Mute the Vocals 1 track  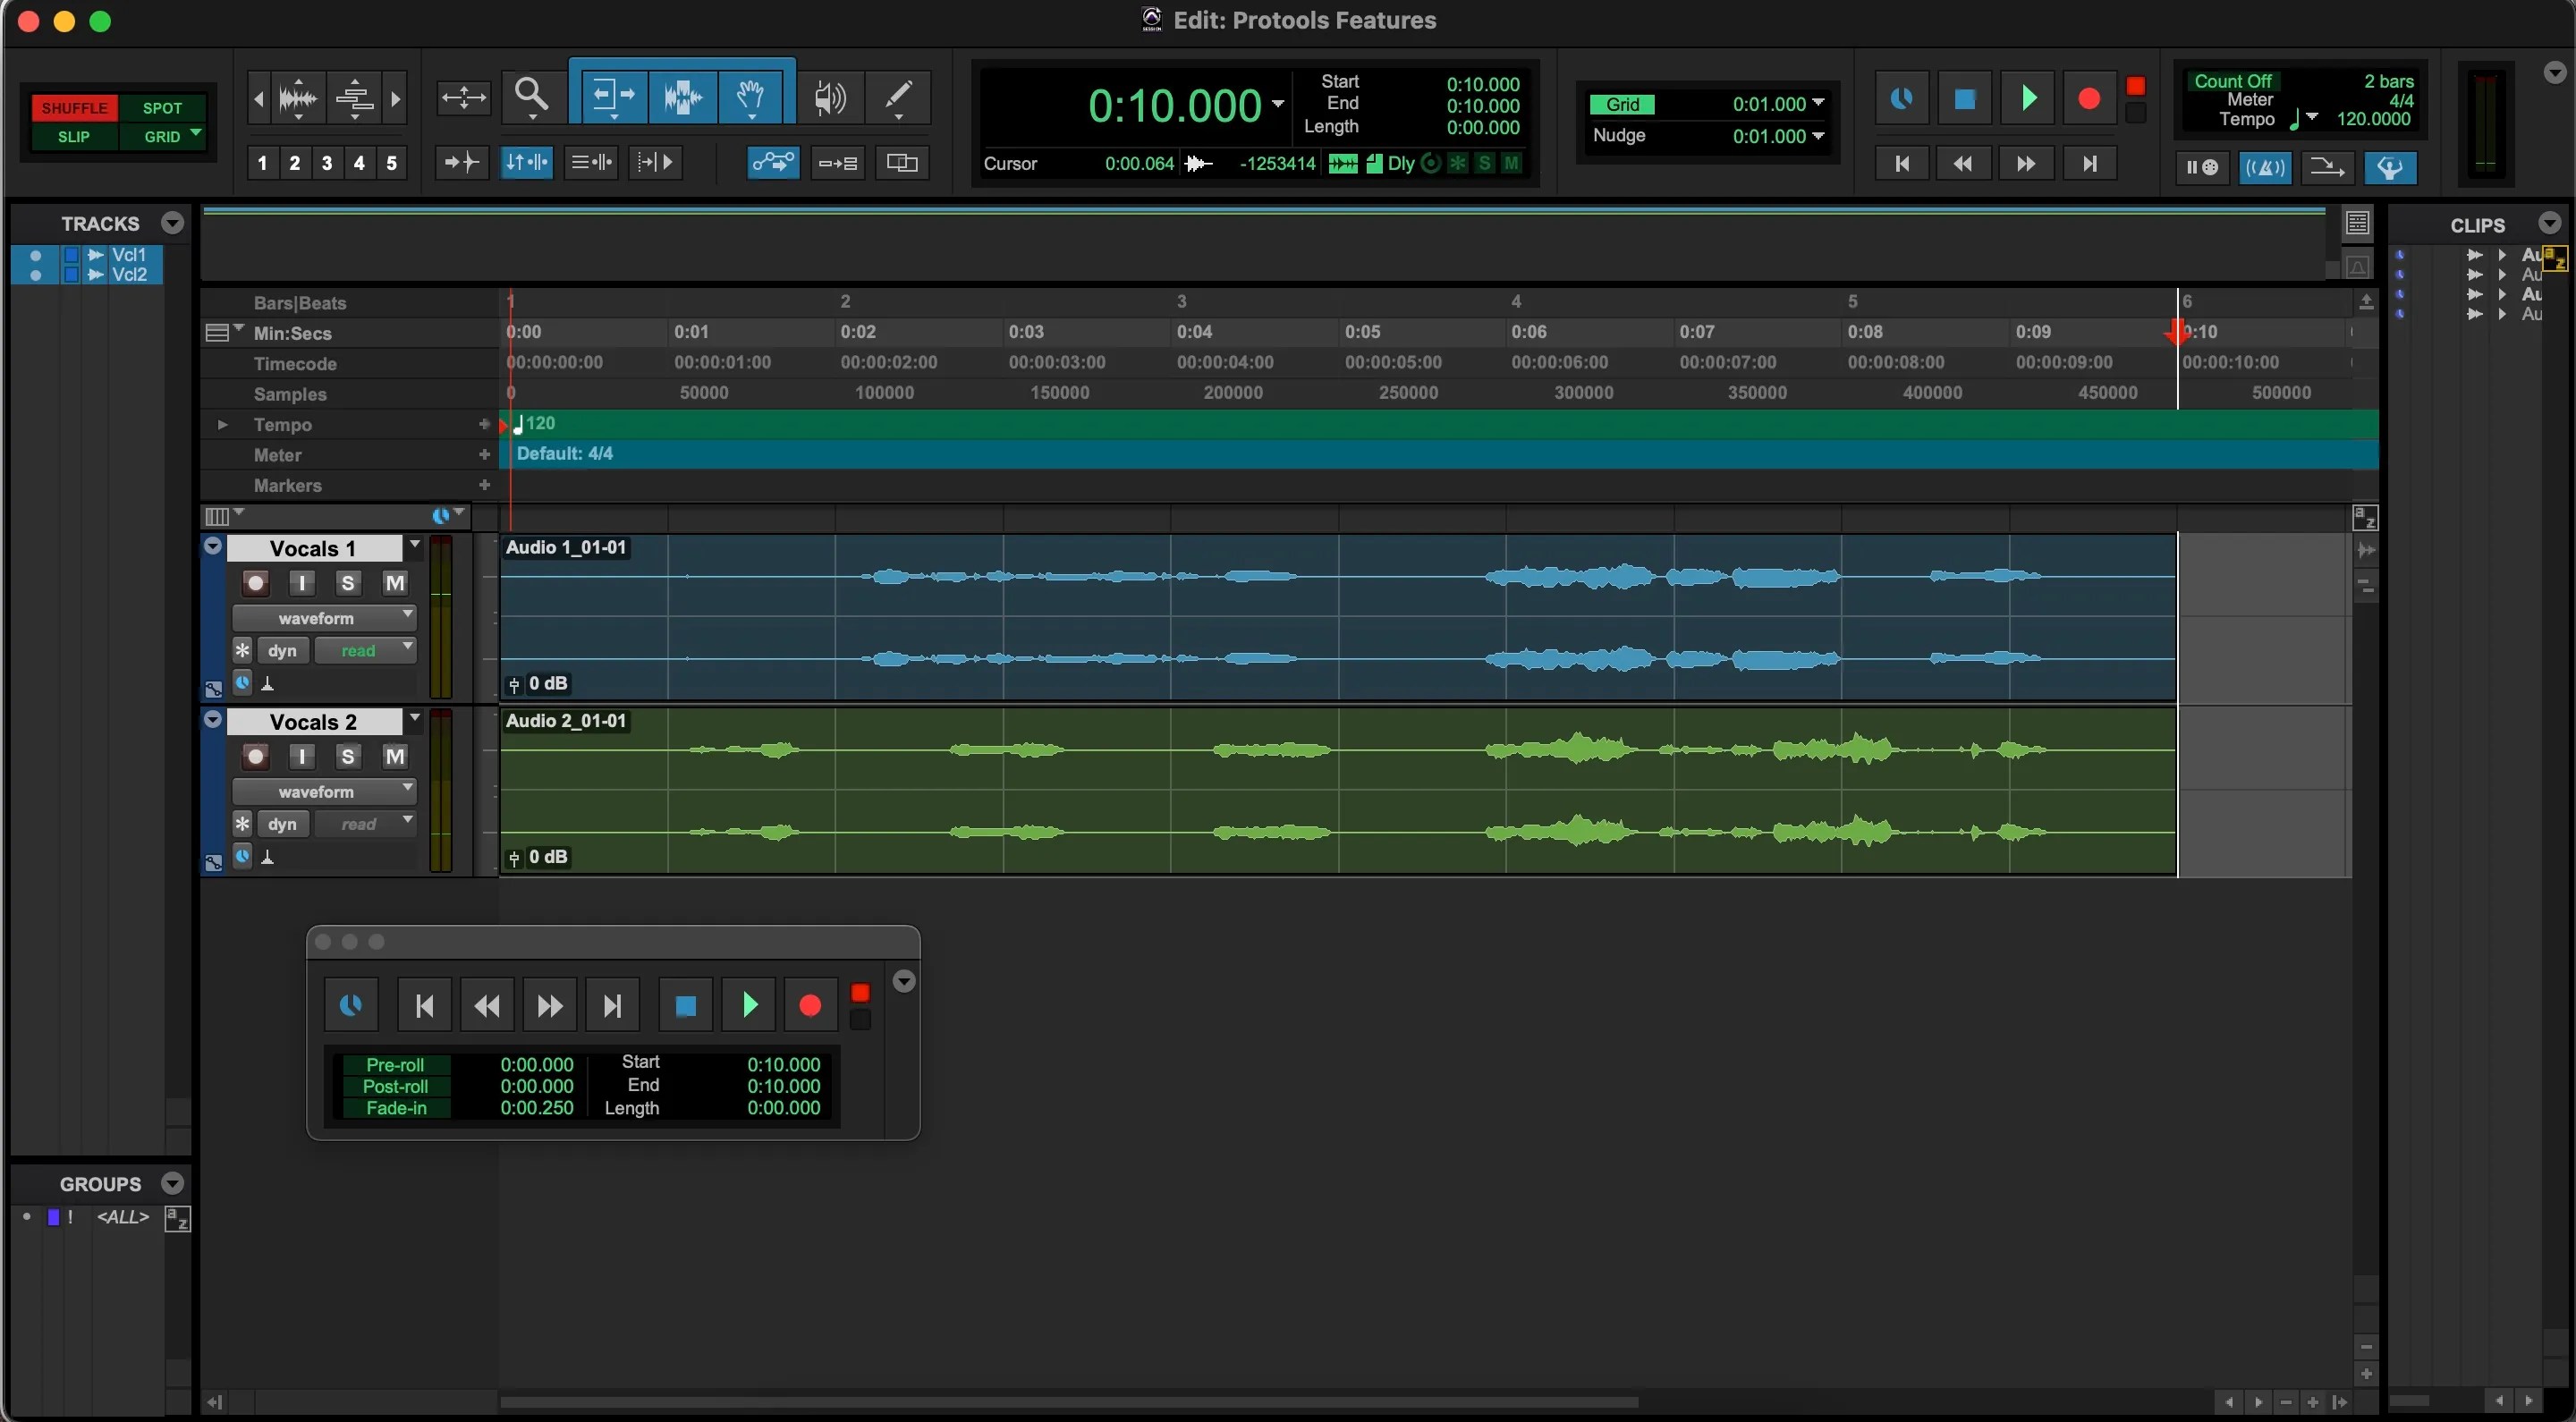coord(395,583)
